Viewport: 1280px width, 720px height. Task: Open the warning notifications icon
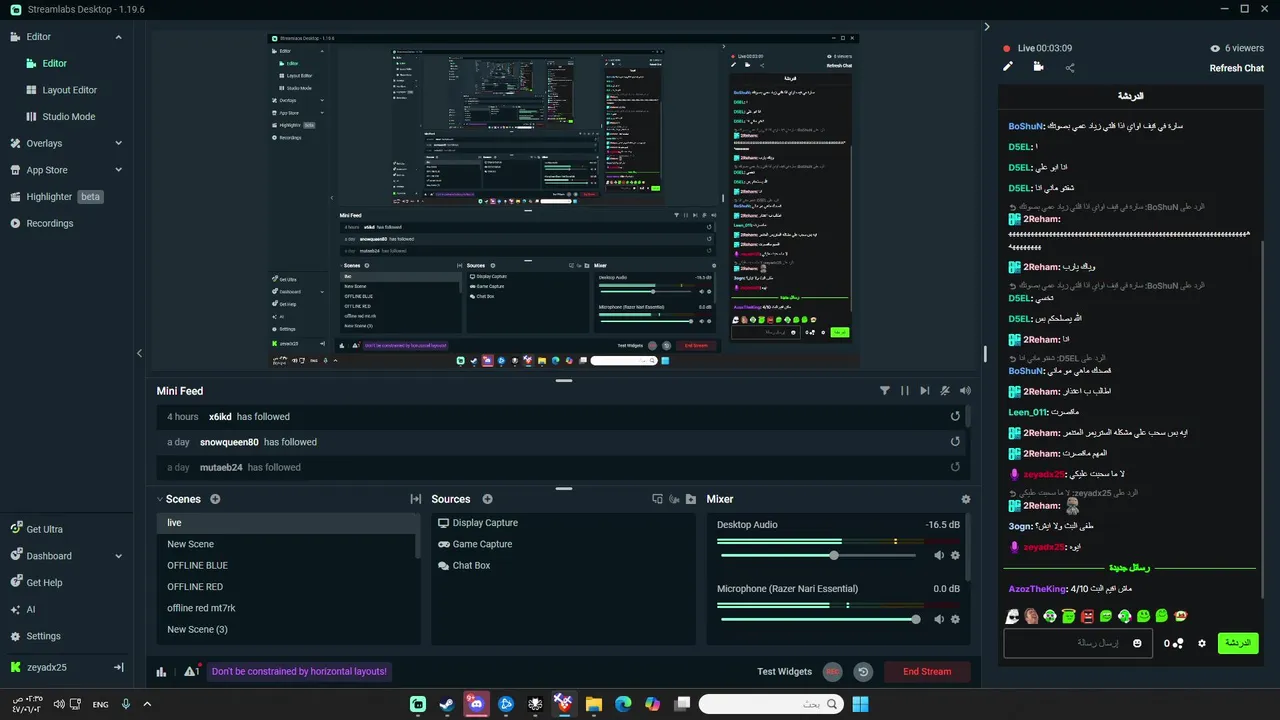pos(192,671)
